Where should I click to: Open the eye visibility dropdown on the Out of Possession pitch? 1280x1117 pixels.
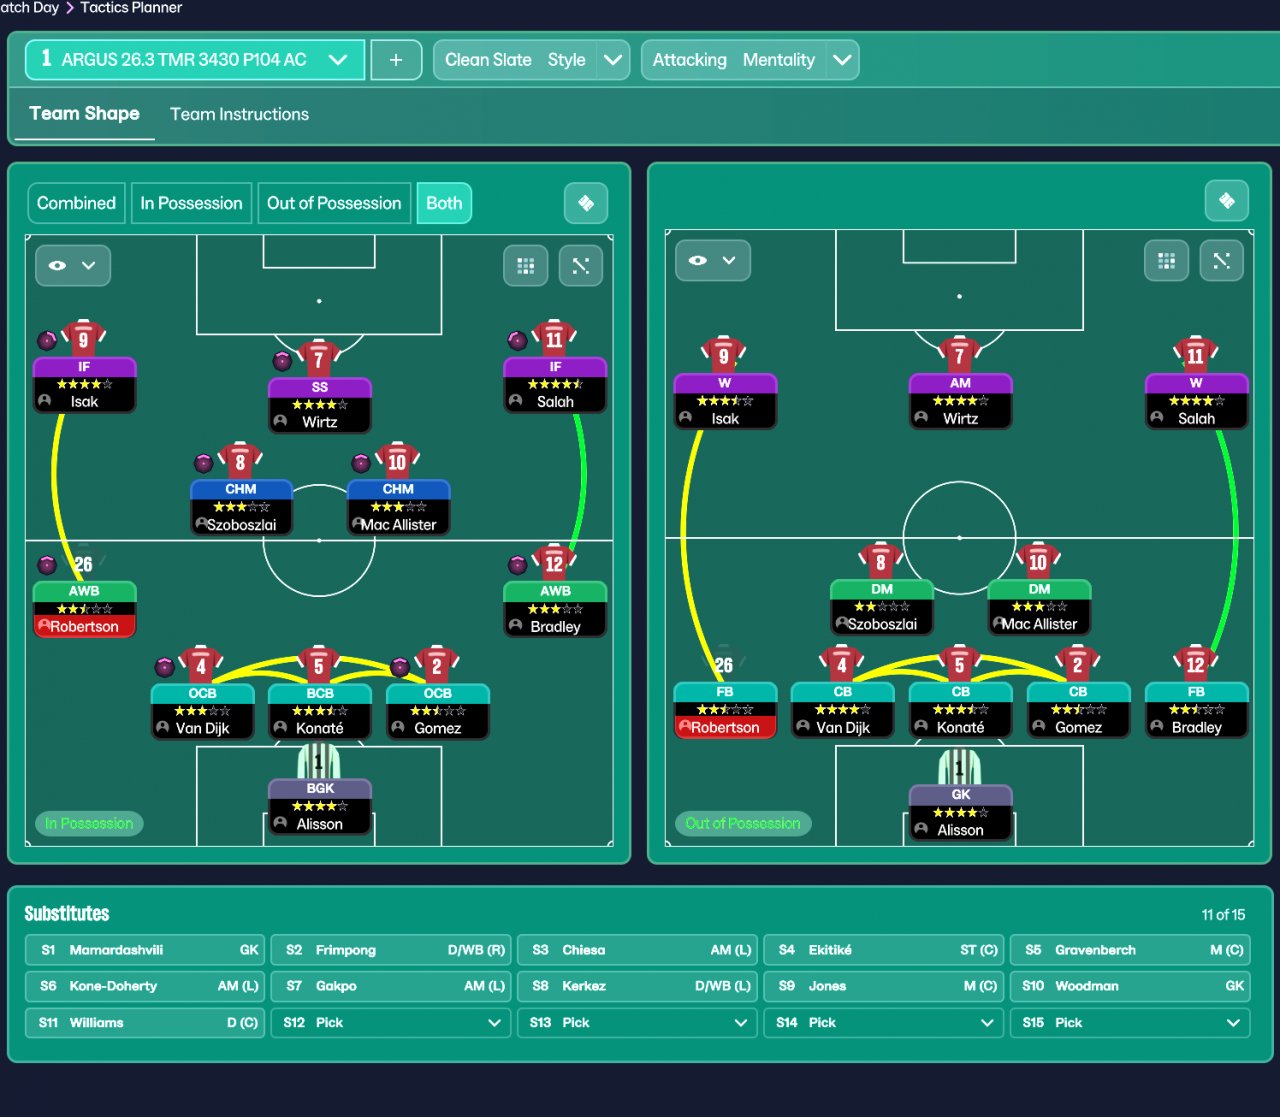pos(713,261)
